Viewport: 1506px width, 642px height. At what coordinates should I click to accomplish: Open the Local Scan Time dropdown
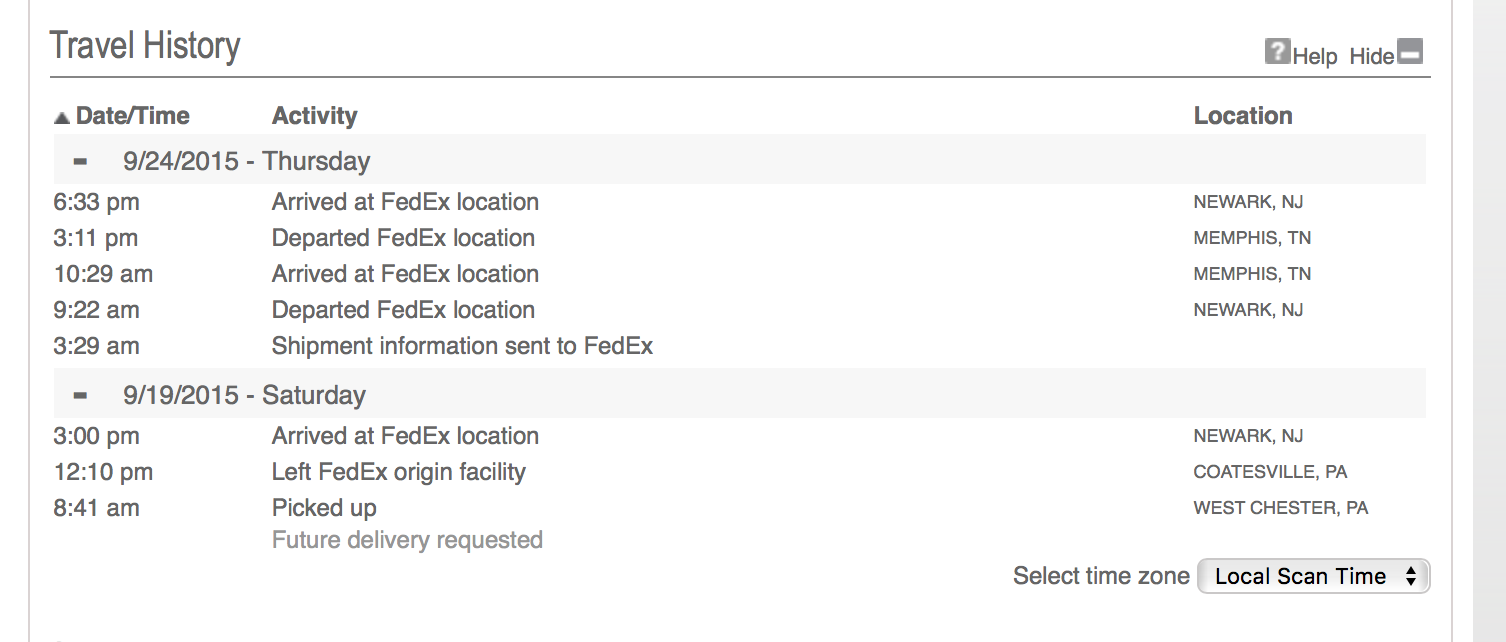[1313, 576]
